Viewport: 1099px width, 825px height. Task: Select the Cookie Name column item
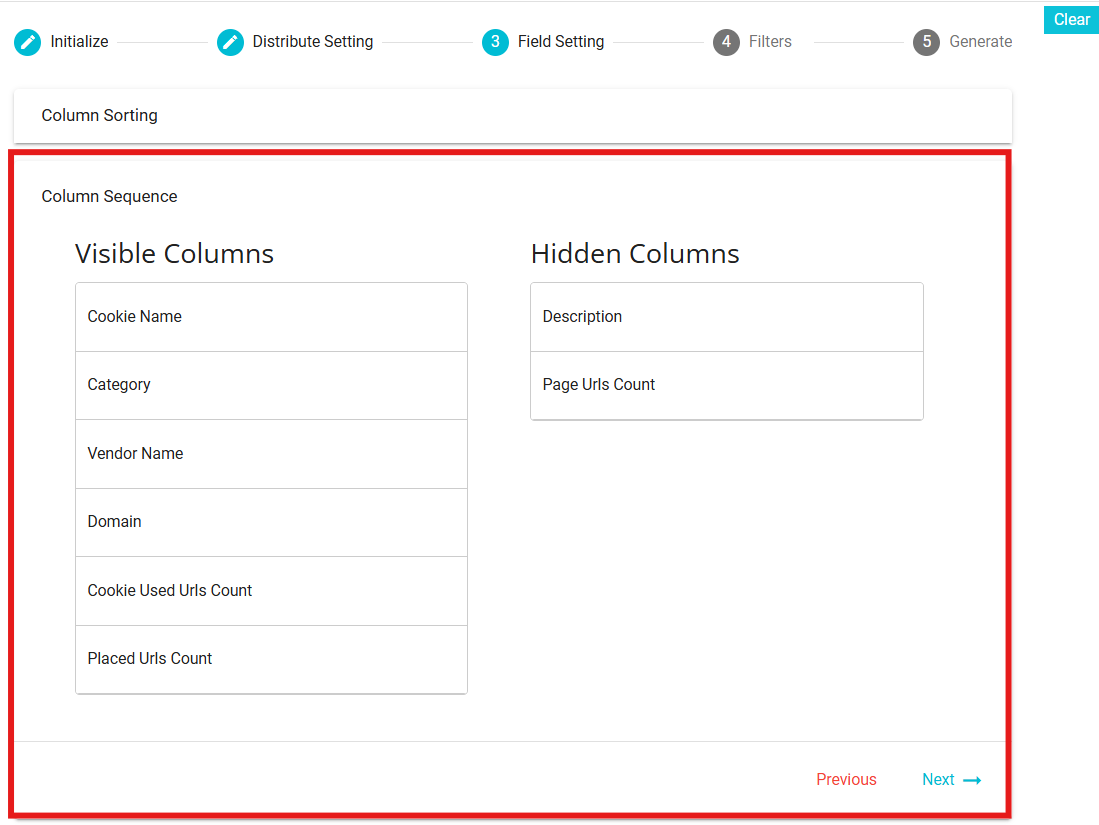[x=271, y=317]
